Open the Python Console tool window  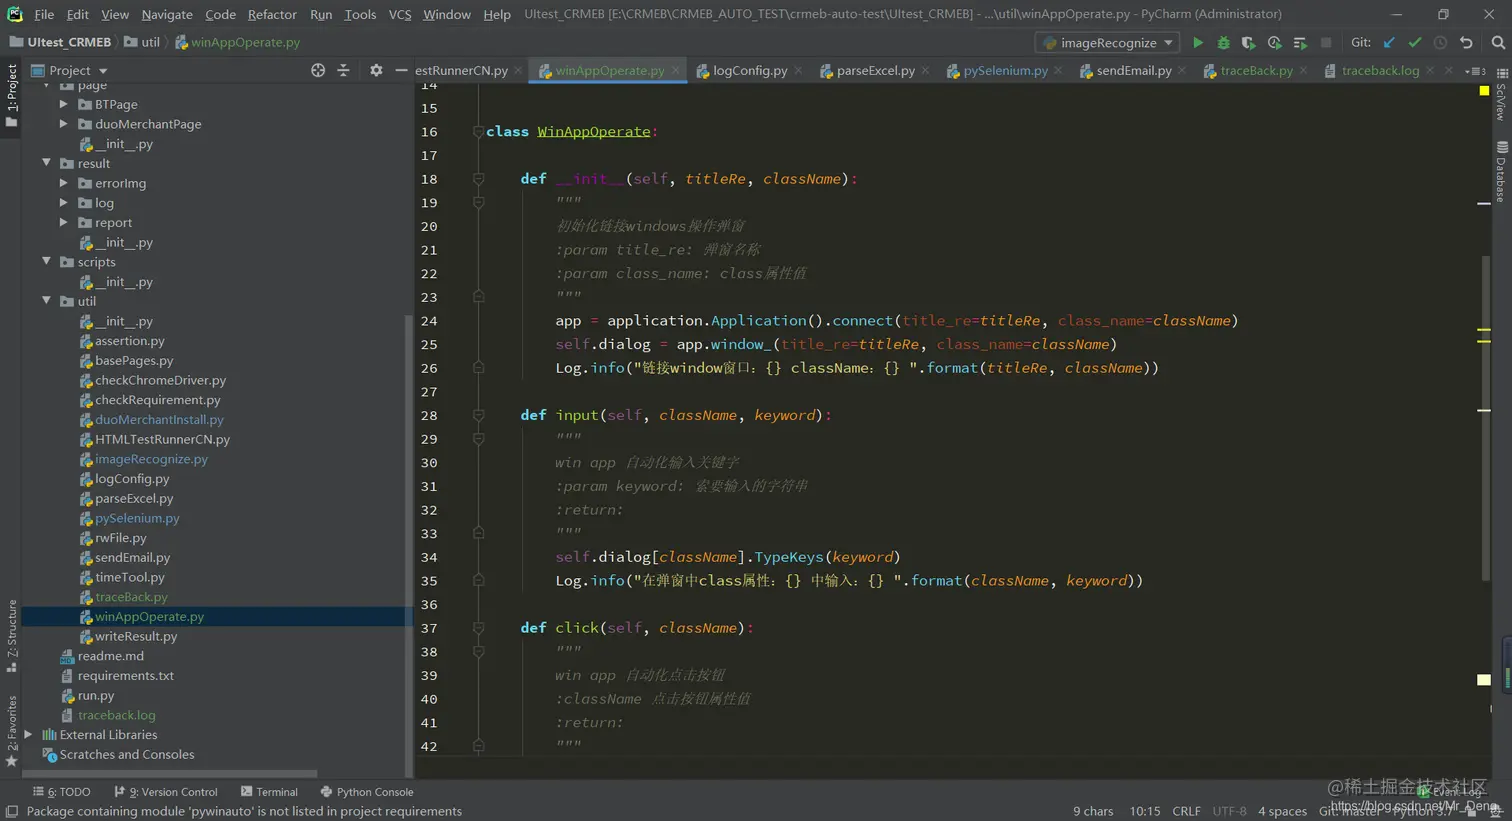click(366, 792)
